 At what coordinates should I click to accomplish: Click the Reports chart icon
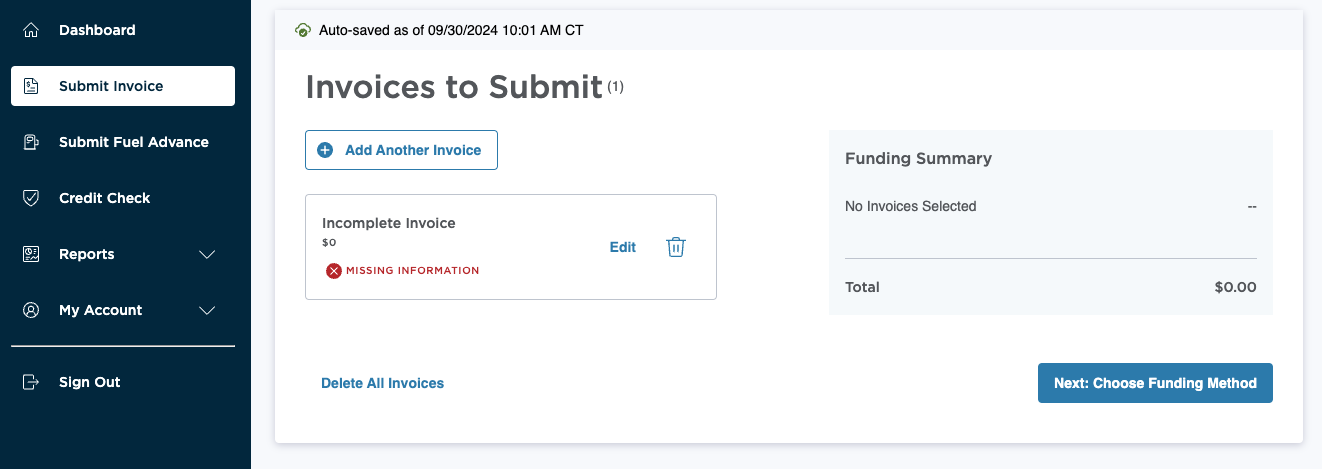(x=31, y=254)
